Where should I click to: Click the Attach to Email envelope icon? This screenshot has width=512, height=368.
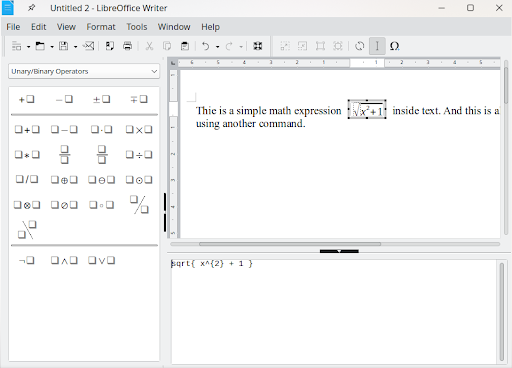click(x=88, y=46)
